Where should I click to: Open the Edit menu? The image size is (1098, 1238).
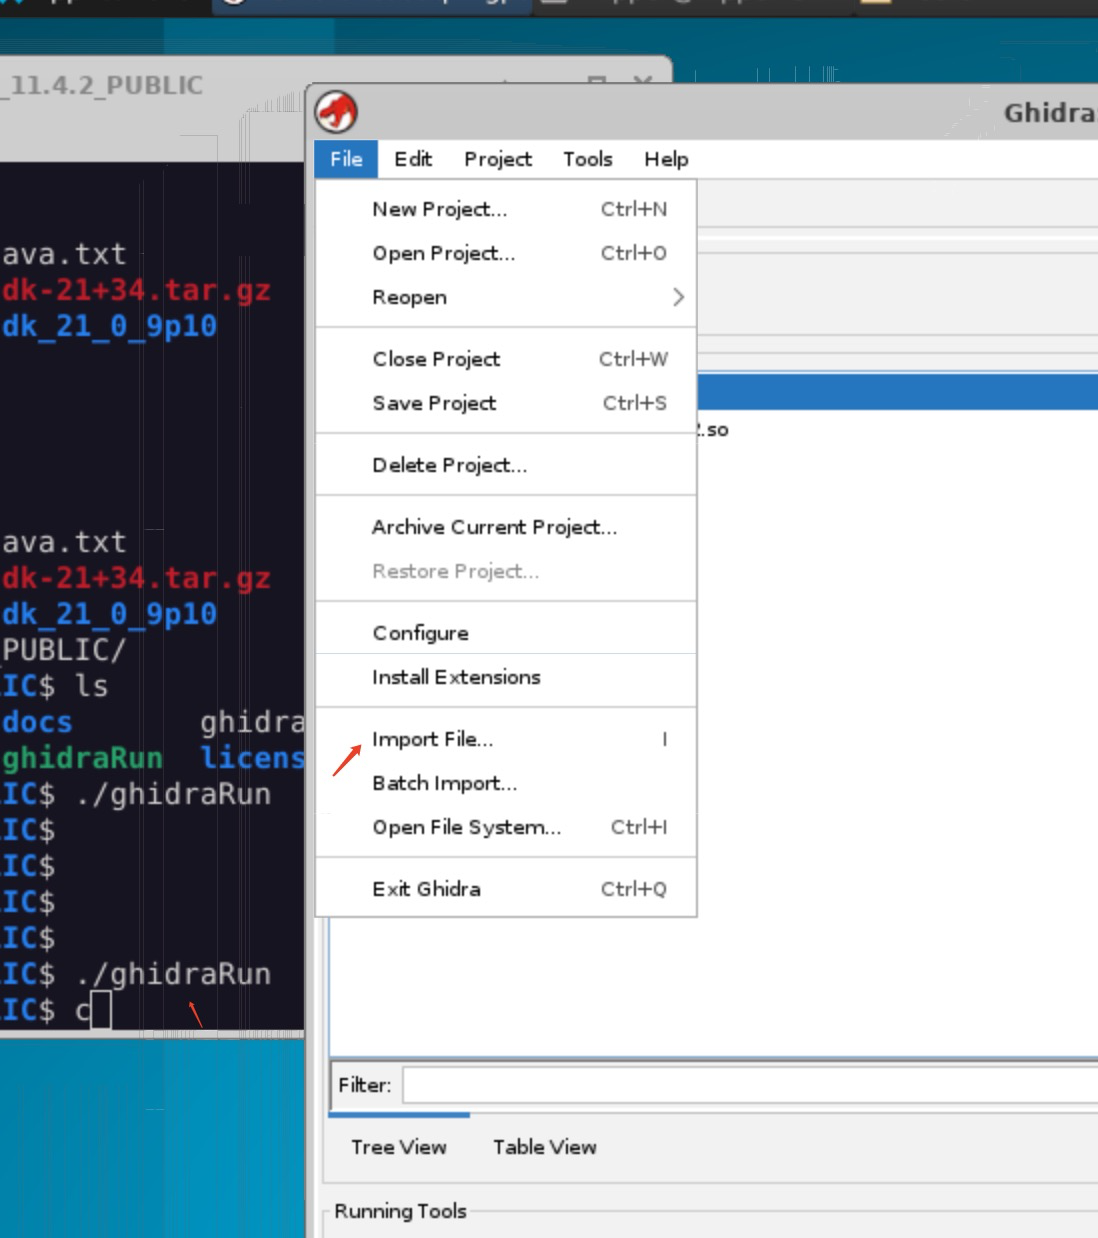(413, 159)
